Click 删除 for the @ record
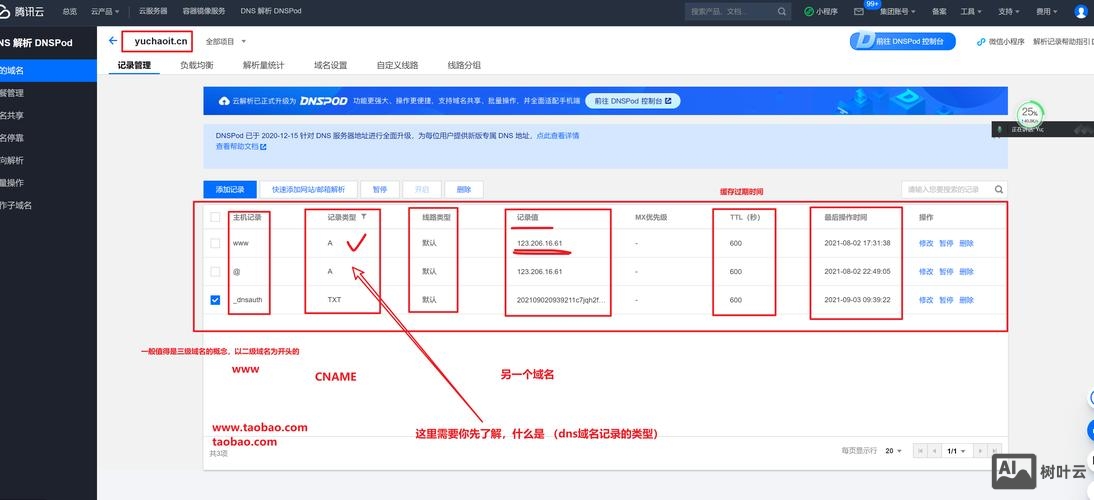 click(966, 271)
